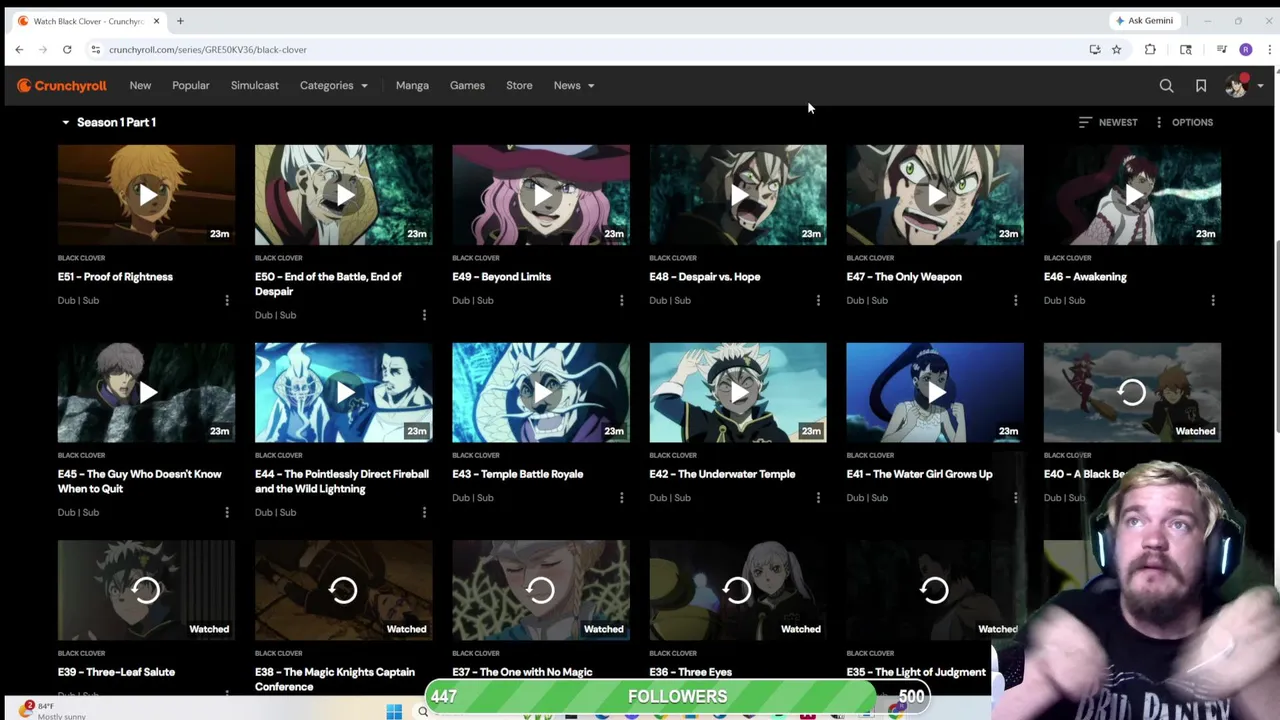Play E41 Water Girl Grows Up thumbnail

coord(934,392)
